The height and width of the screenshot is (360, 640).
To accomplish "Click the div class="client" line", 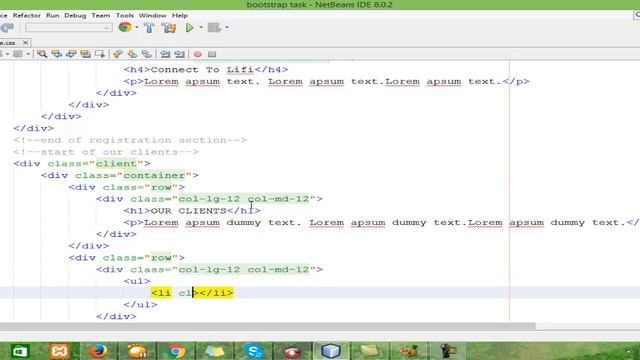I will coord(82,164).
